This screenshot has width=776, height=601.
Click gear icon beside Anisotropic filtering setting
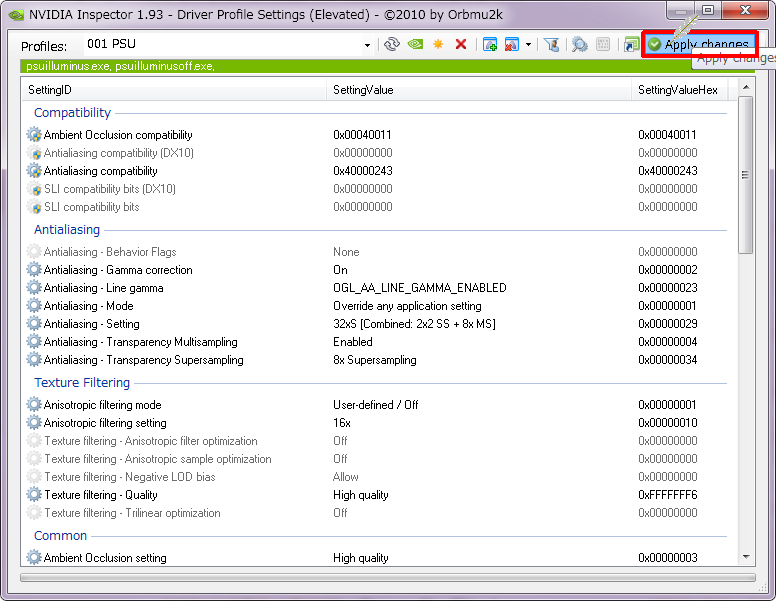pos(34,423)
